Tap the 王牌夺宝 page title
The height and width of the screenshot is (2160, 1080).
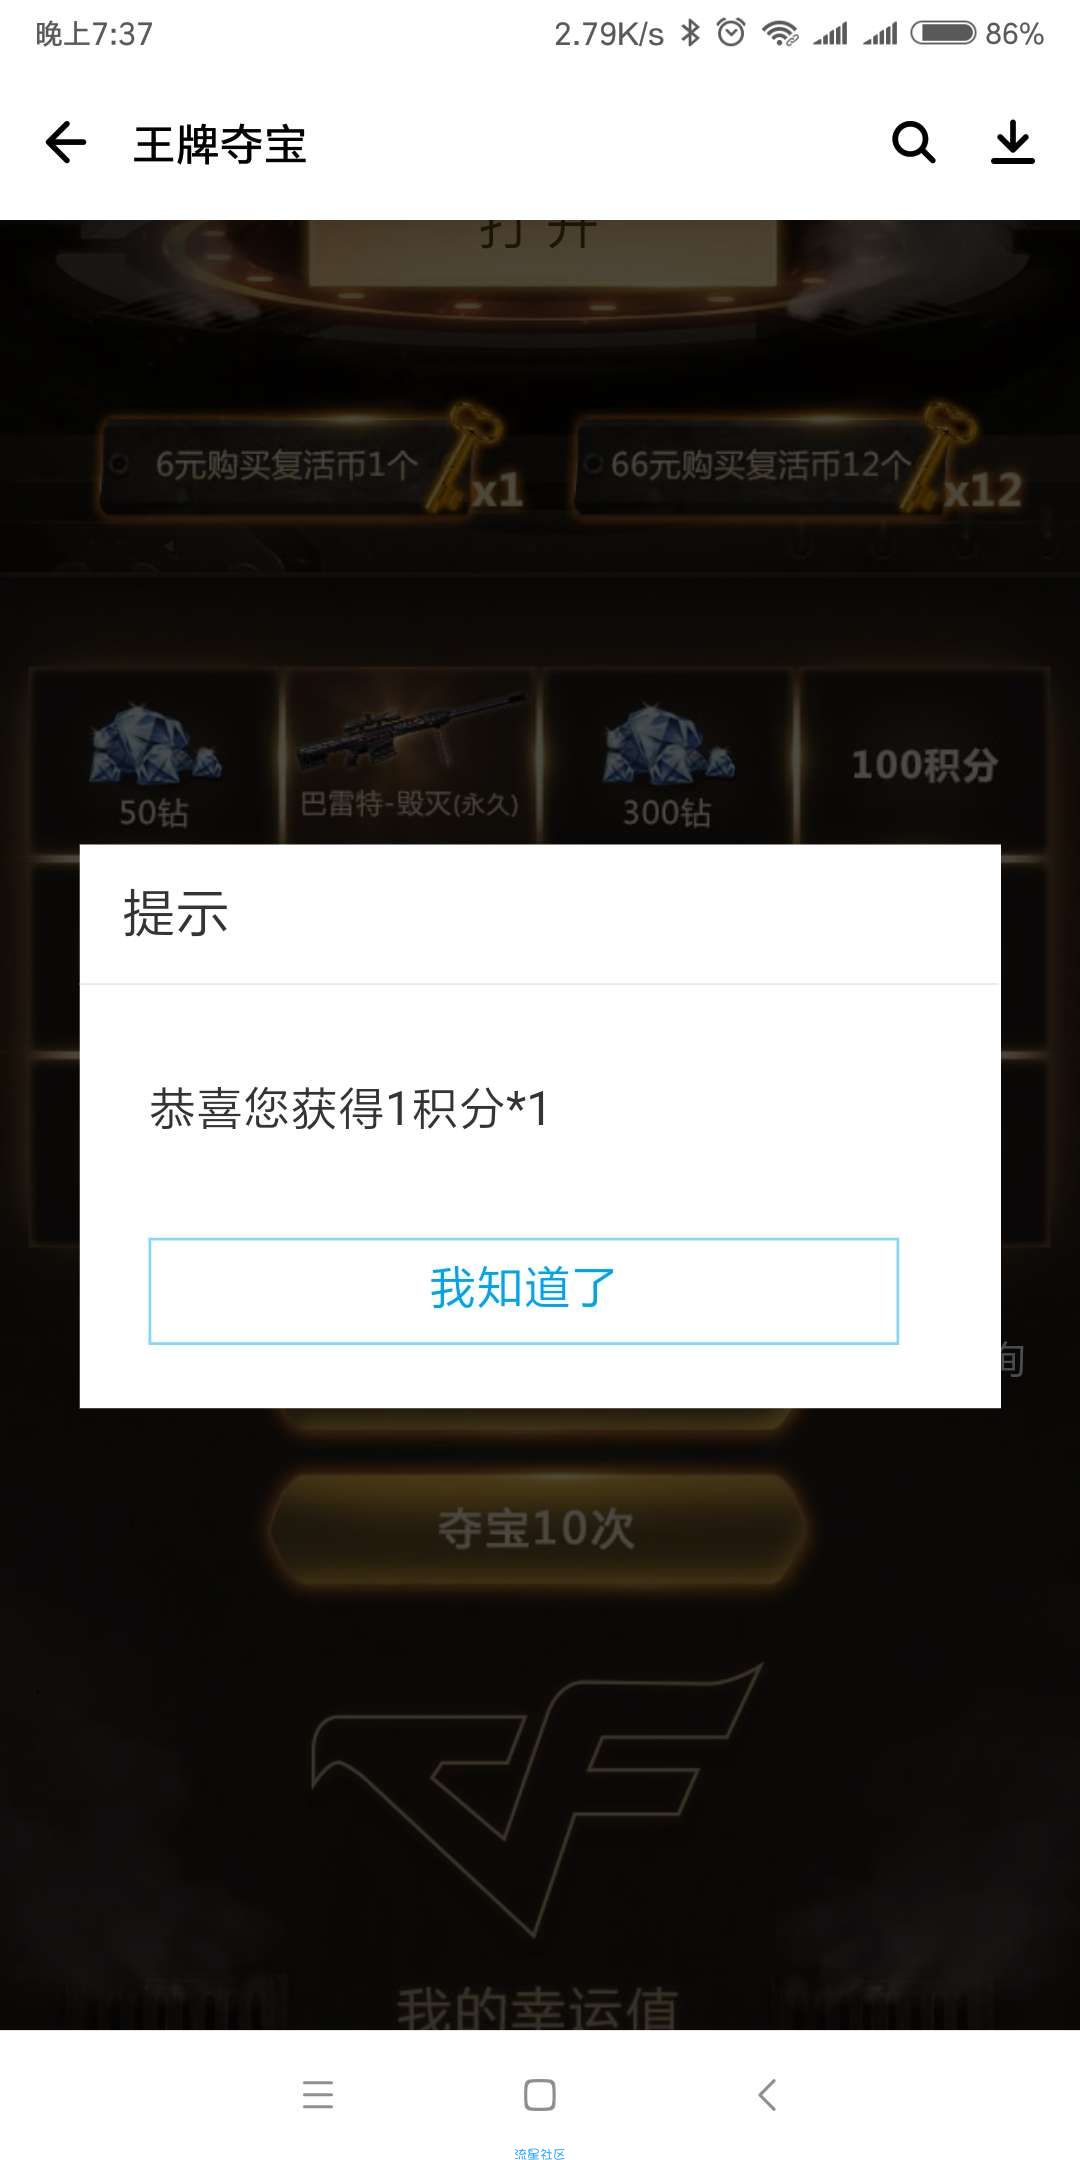click(x=220, y=145)
